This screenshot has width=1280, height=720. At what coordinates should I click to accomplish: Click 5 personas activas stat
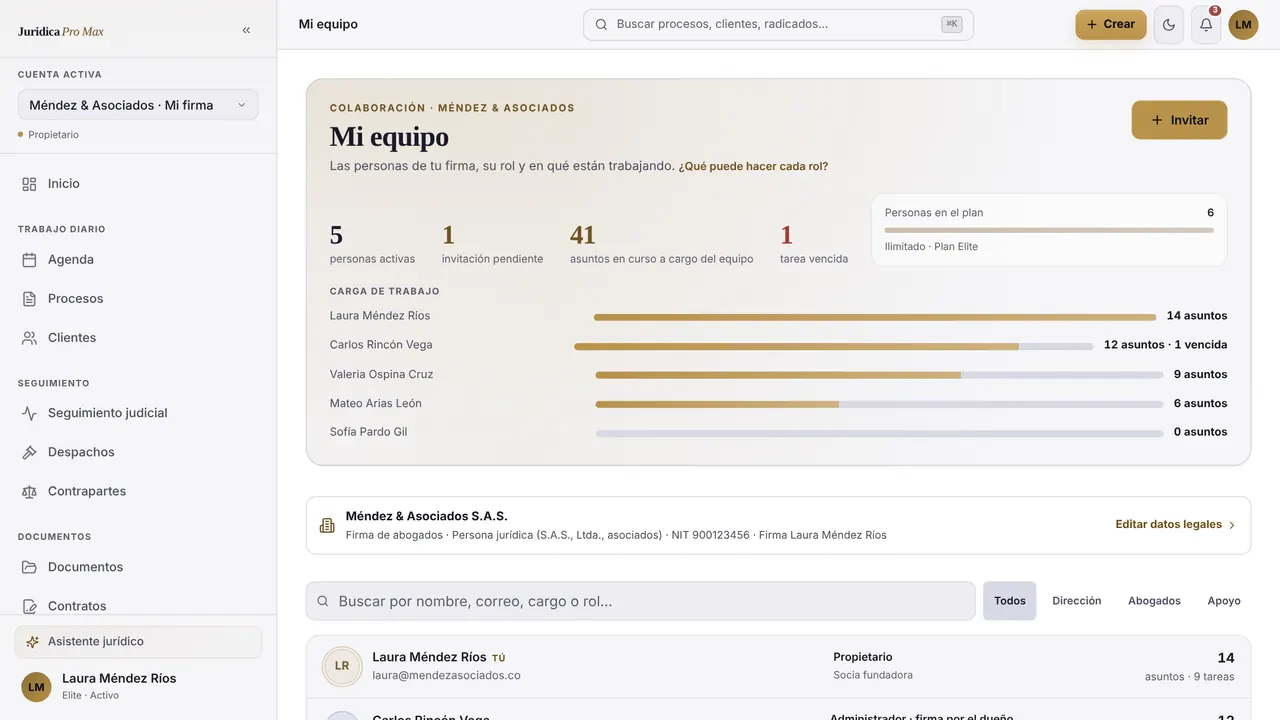coord(372,244)
